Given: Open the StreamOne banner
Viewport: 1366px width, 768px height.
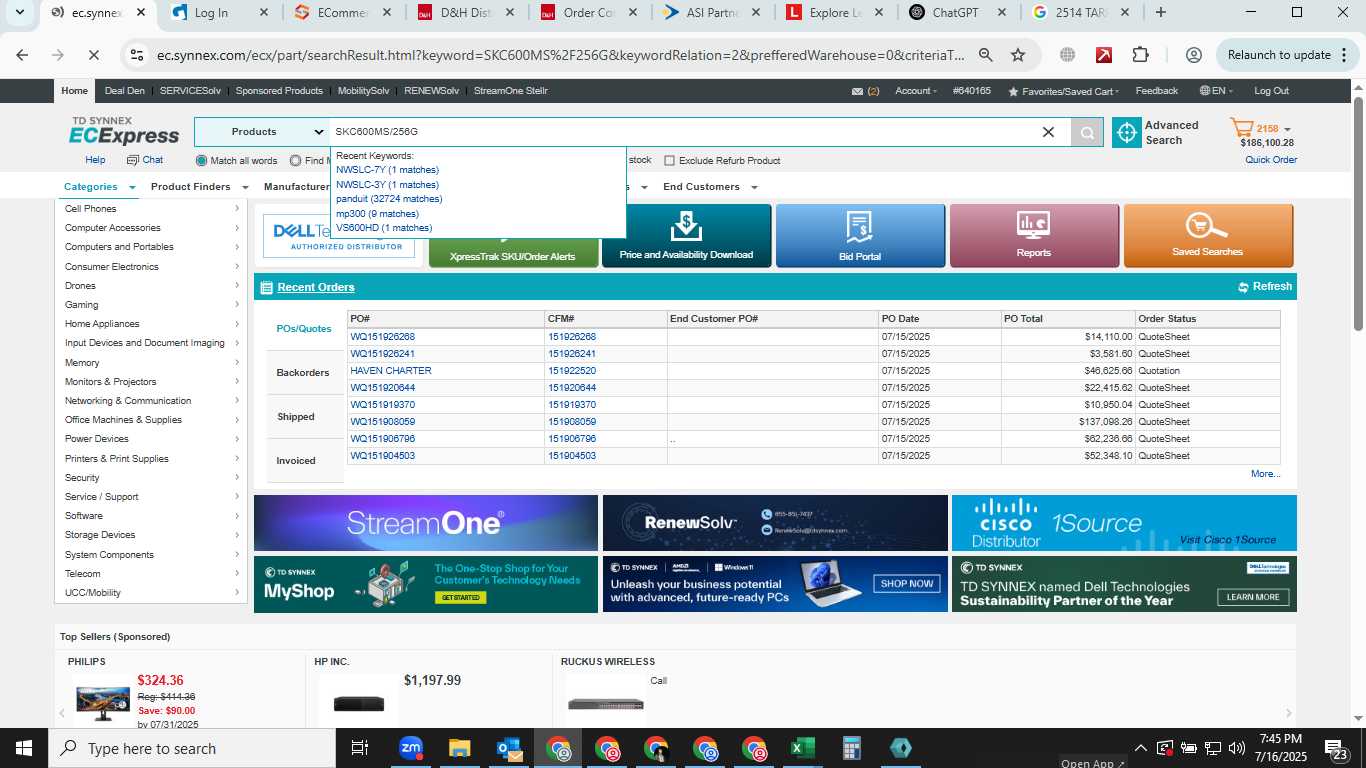Looking at the screenshot, I should click(426, 523).
